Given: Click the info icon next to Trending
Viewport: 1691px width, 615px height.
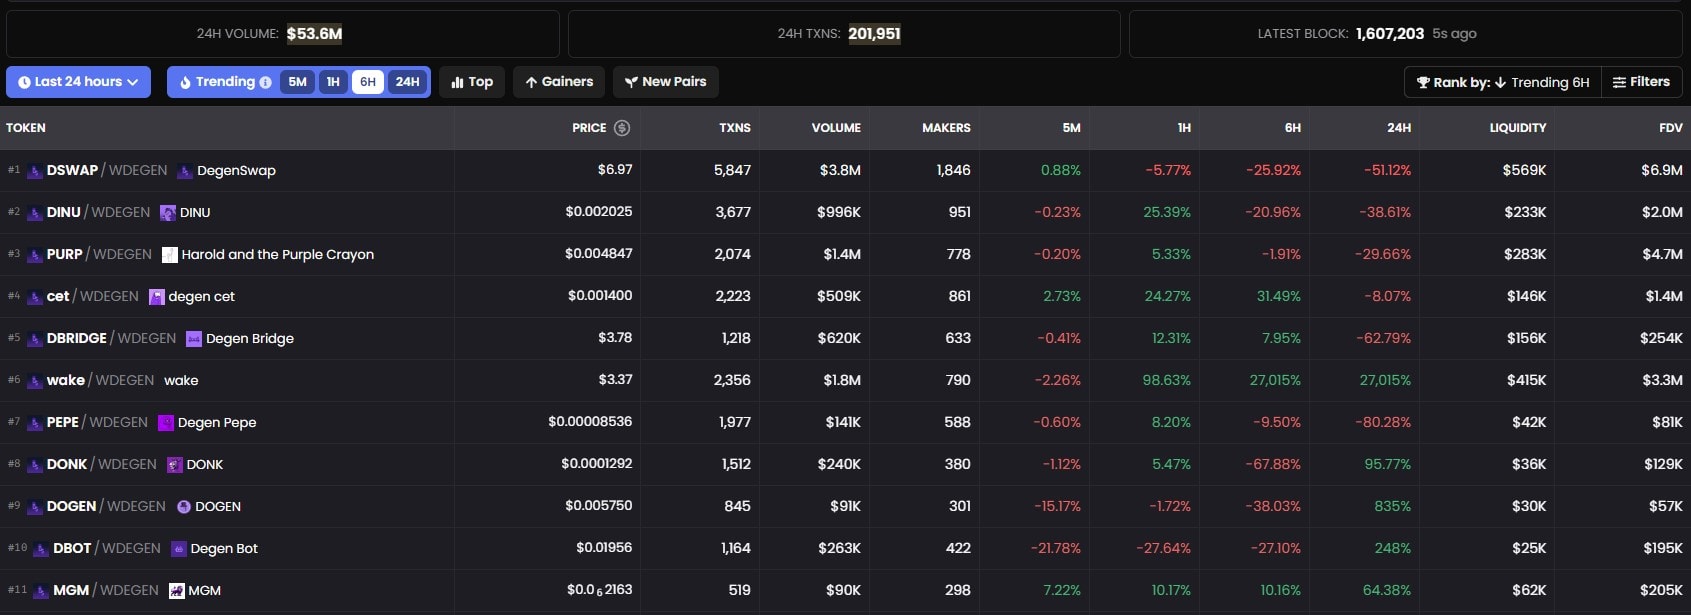Looking at the screenshot, I should 265,83.
